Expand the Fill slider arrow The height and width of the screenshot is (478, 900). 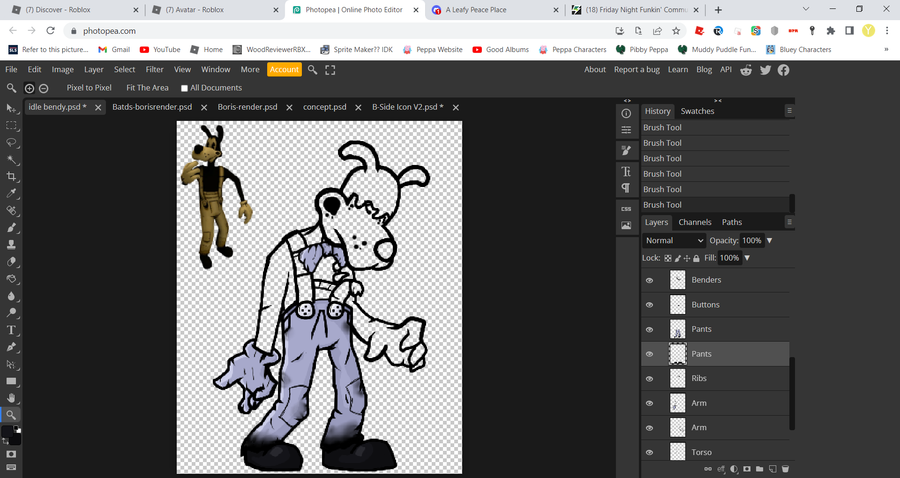[x=747, y=258]
